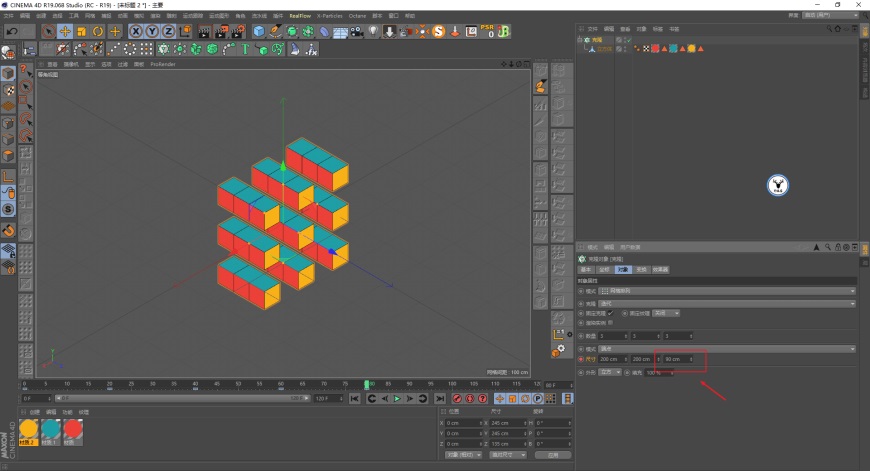The width and height of the screenshot is (870, 471).
Task: Click the orange S plugin icon
Action: tap(438, 32)
